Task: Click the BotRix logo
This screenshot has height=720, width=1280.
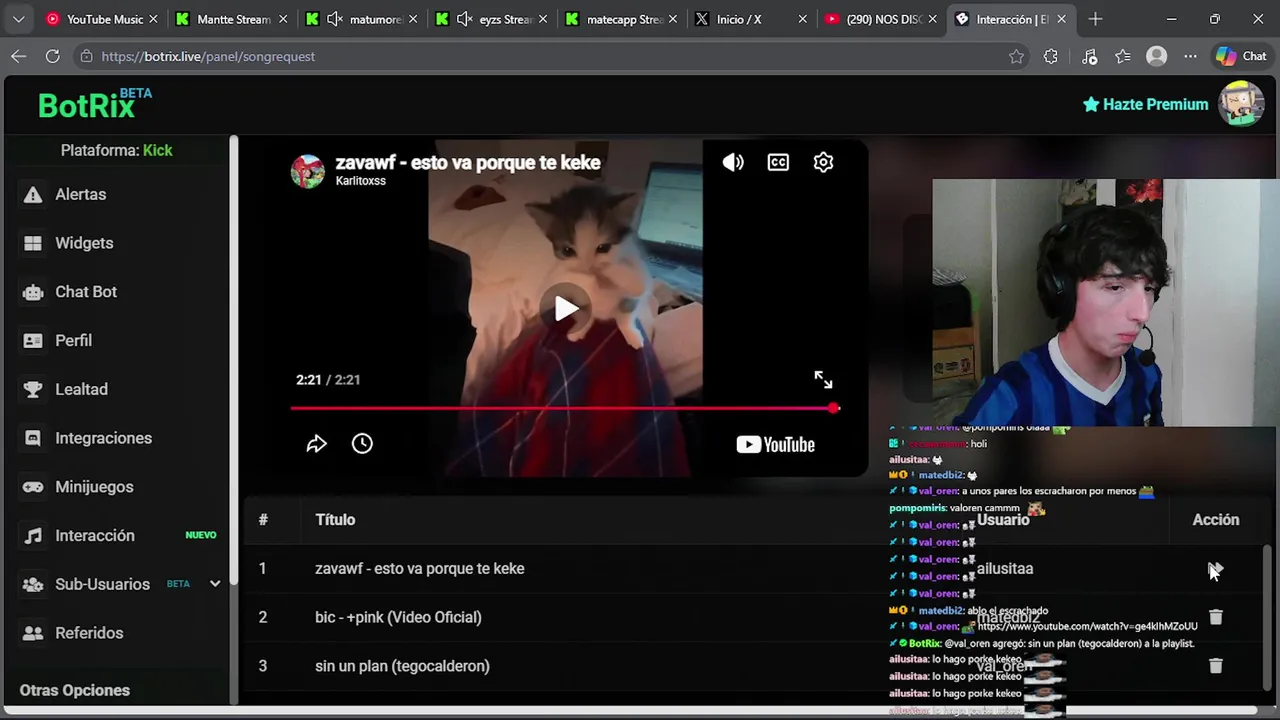Action: click(x=95, y=103)
